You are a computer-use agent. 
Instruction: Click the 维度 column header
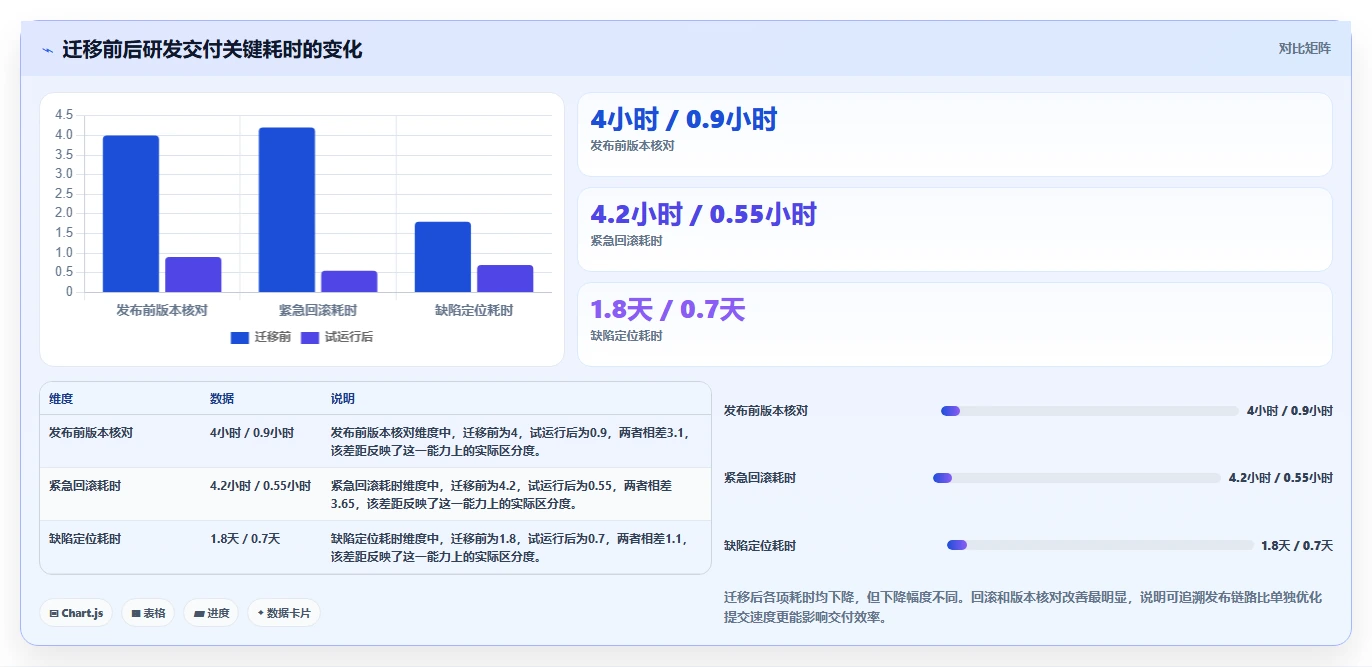61,398
